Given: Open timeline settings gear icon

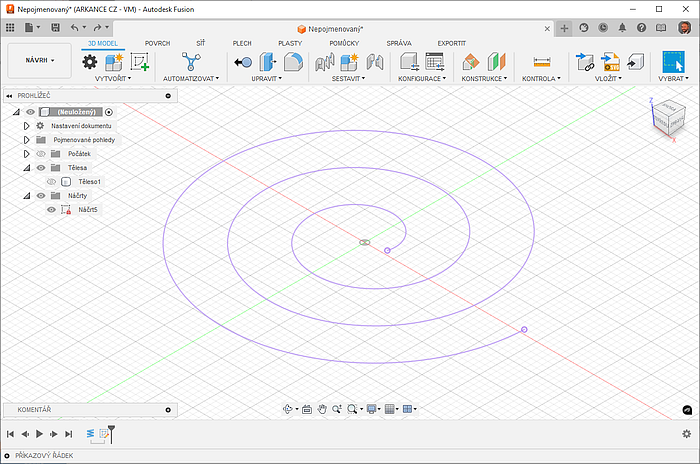Looking at the screenshot, I should (x=686, y=434).
